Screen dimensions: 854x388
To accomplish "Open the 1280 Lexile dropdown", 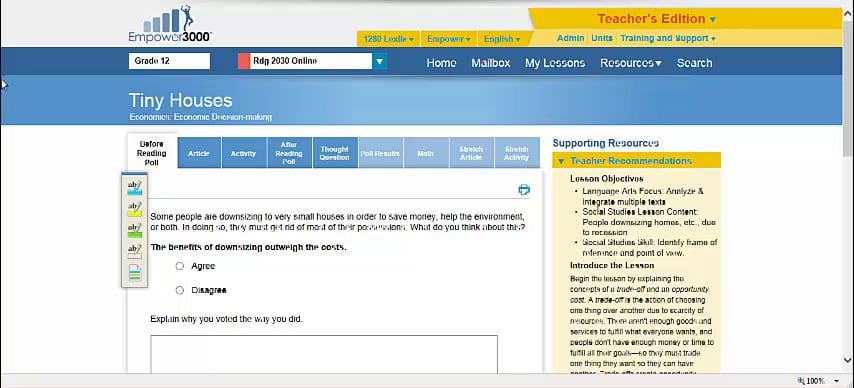I will (x=388, y=39).
